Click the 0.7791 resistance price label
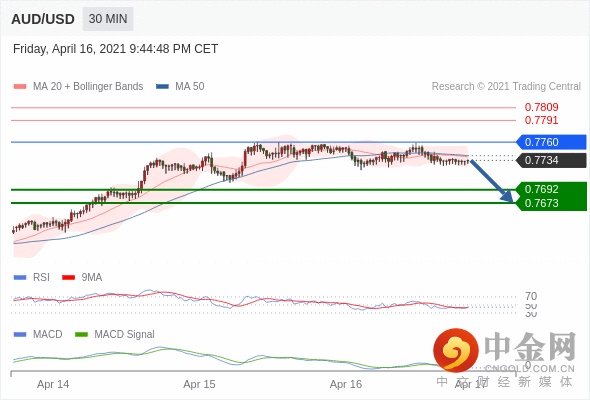590x400 pixels. [541, 120]
